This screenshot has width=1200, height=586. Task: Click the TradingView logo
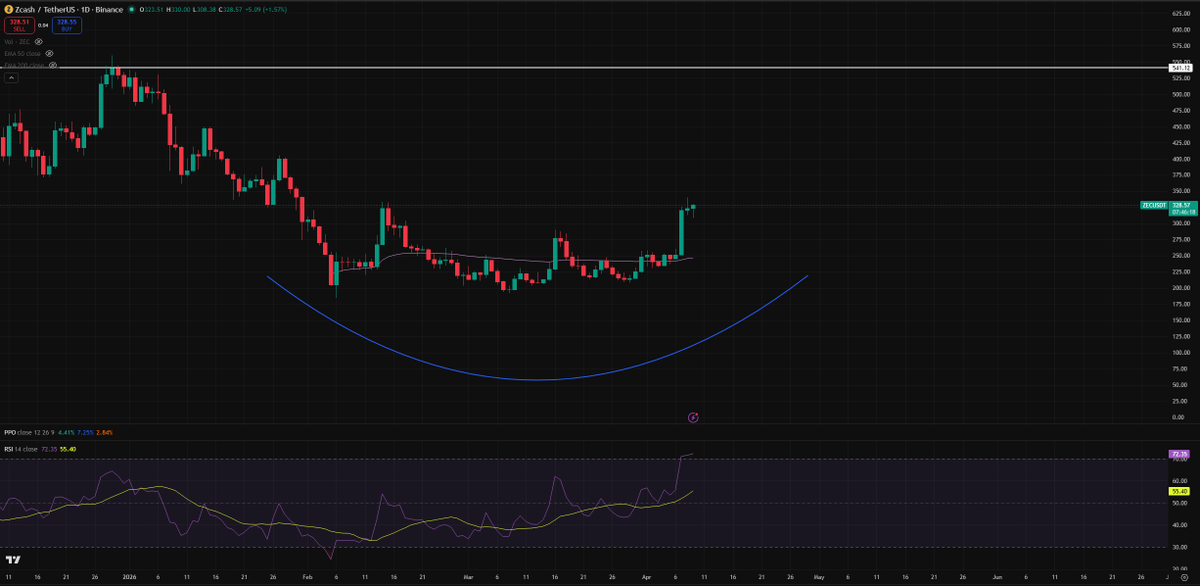[15, 560]
